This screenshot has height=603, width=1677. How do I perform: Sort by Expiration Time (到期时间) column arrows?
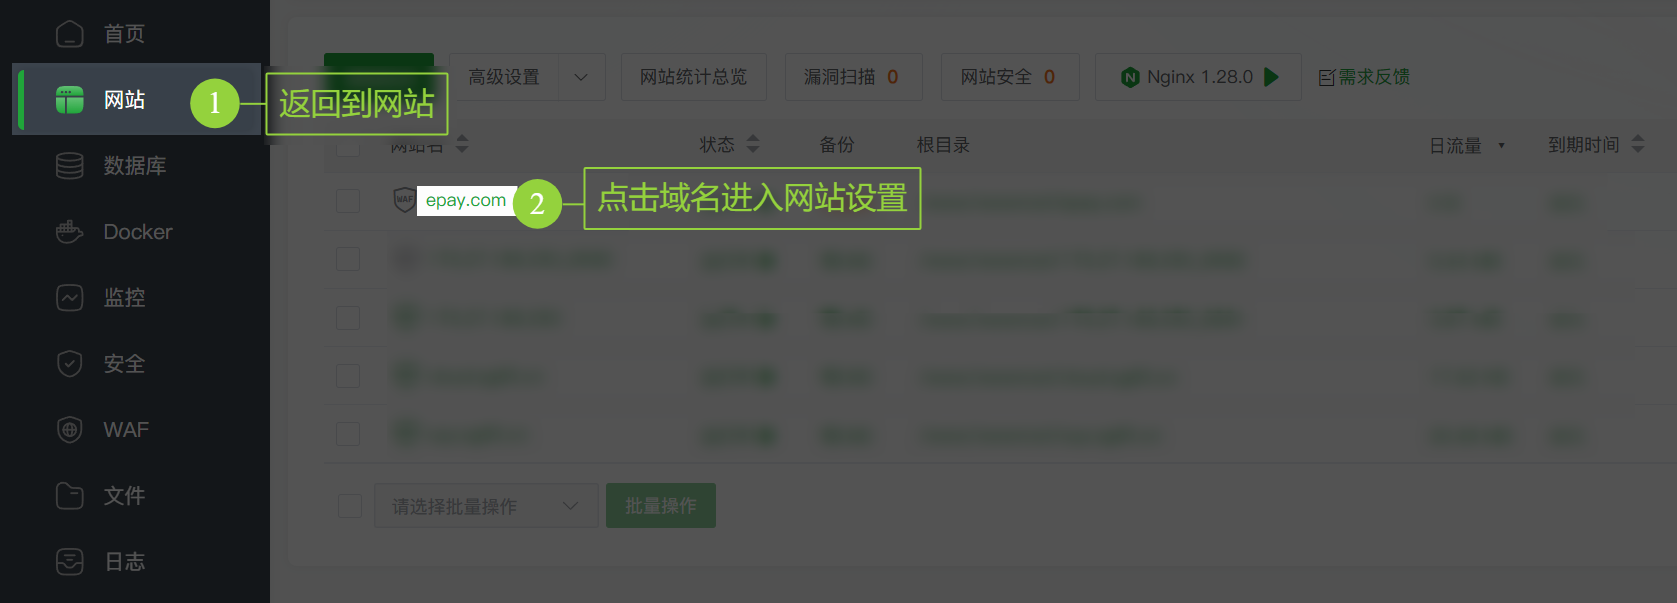1638,145
